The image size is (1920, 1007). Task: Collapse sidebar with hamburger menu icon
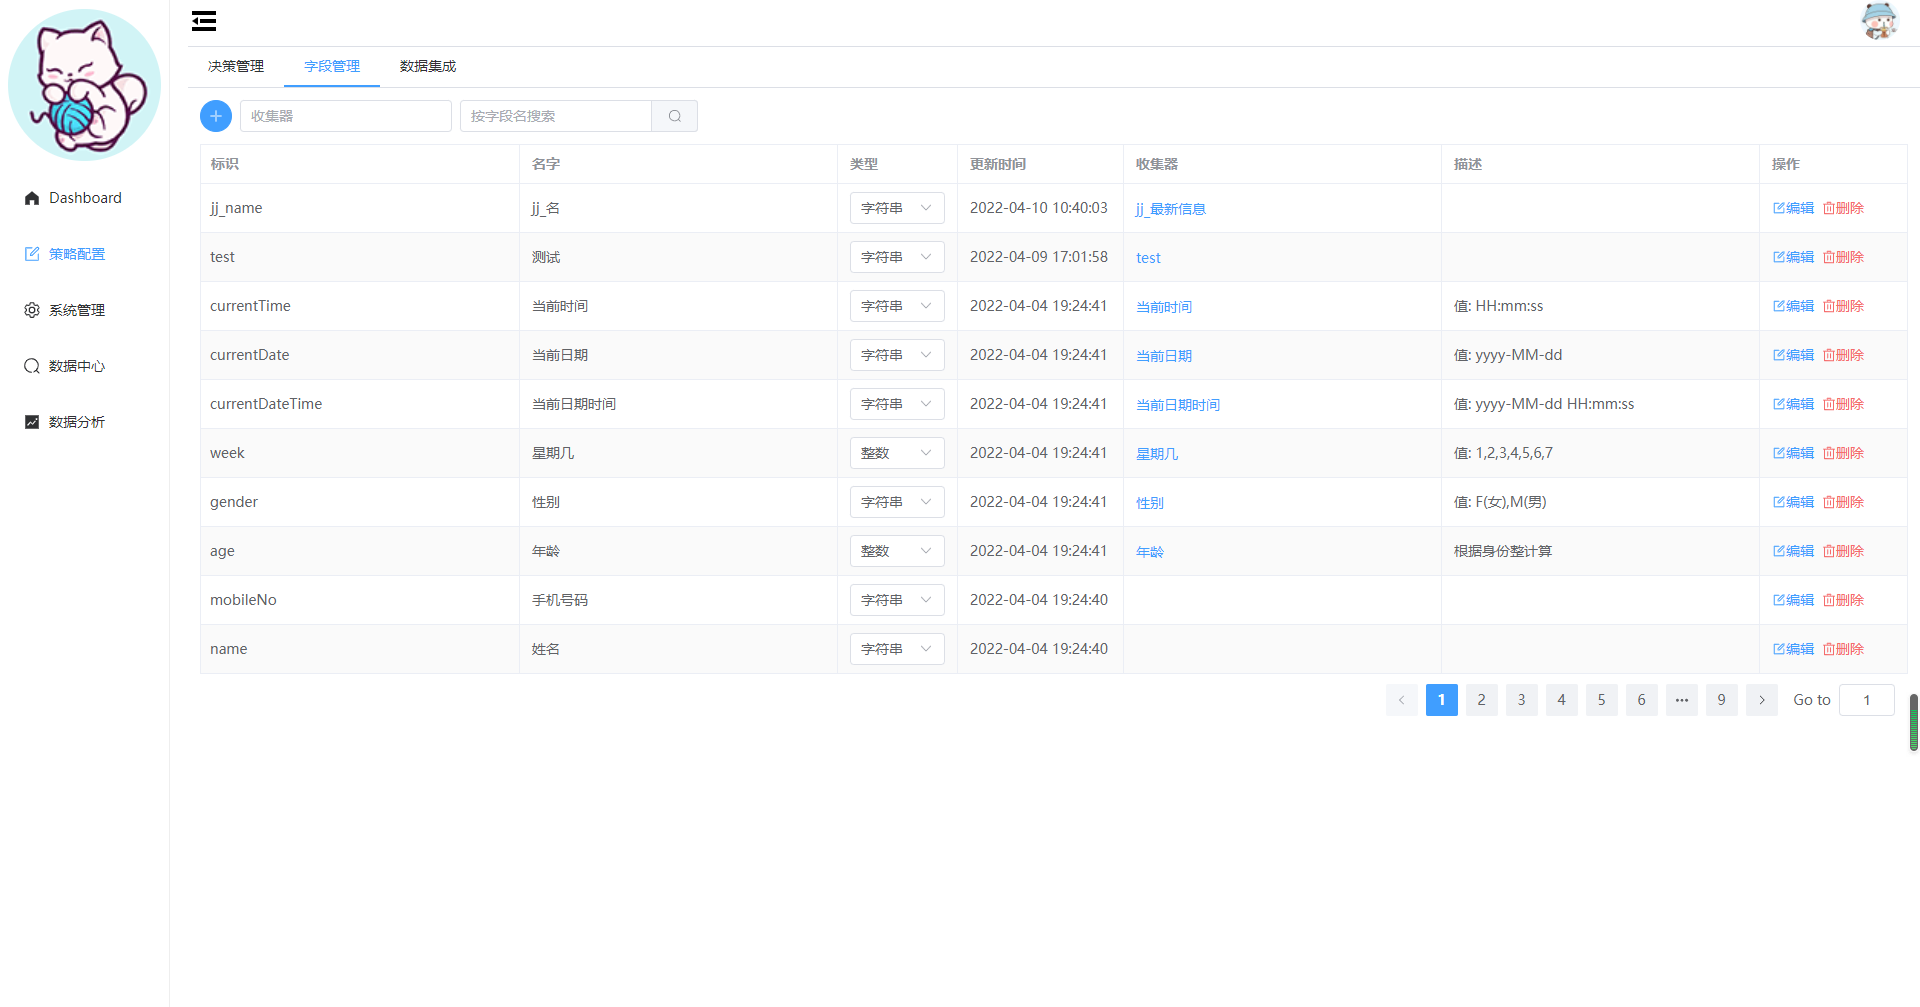point(204,21)
